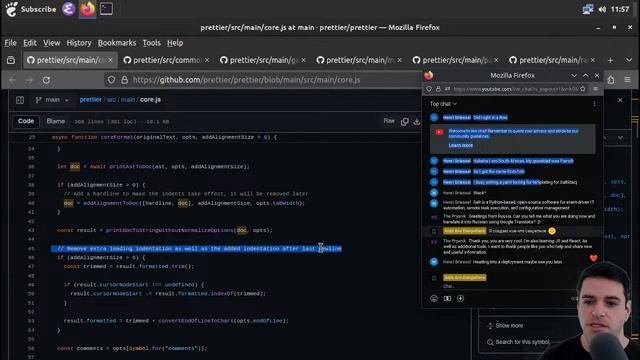Open the Bookmarks menu
The width and height of the screenshot is (640, 360).
point(117,43)
